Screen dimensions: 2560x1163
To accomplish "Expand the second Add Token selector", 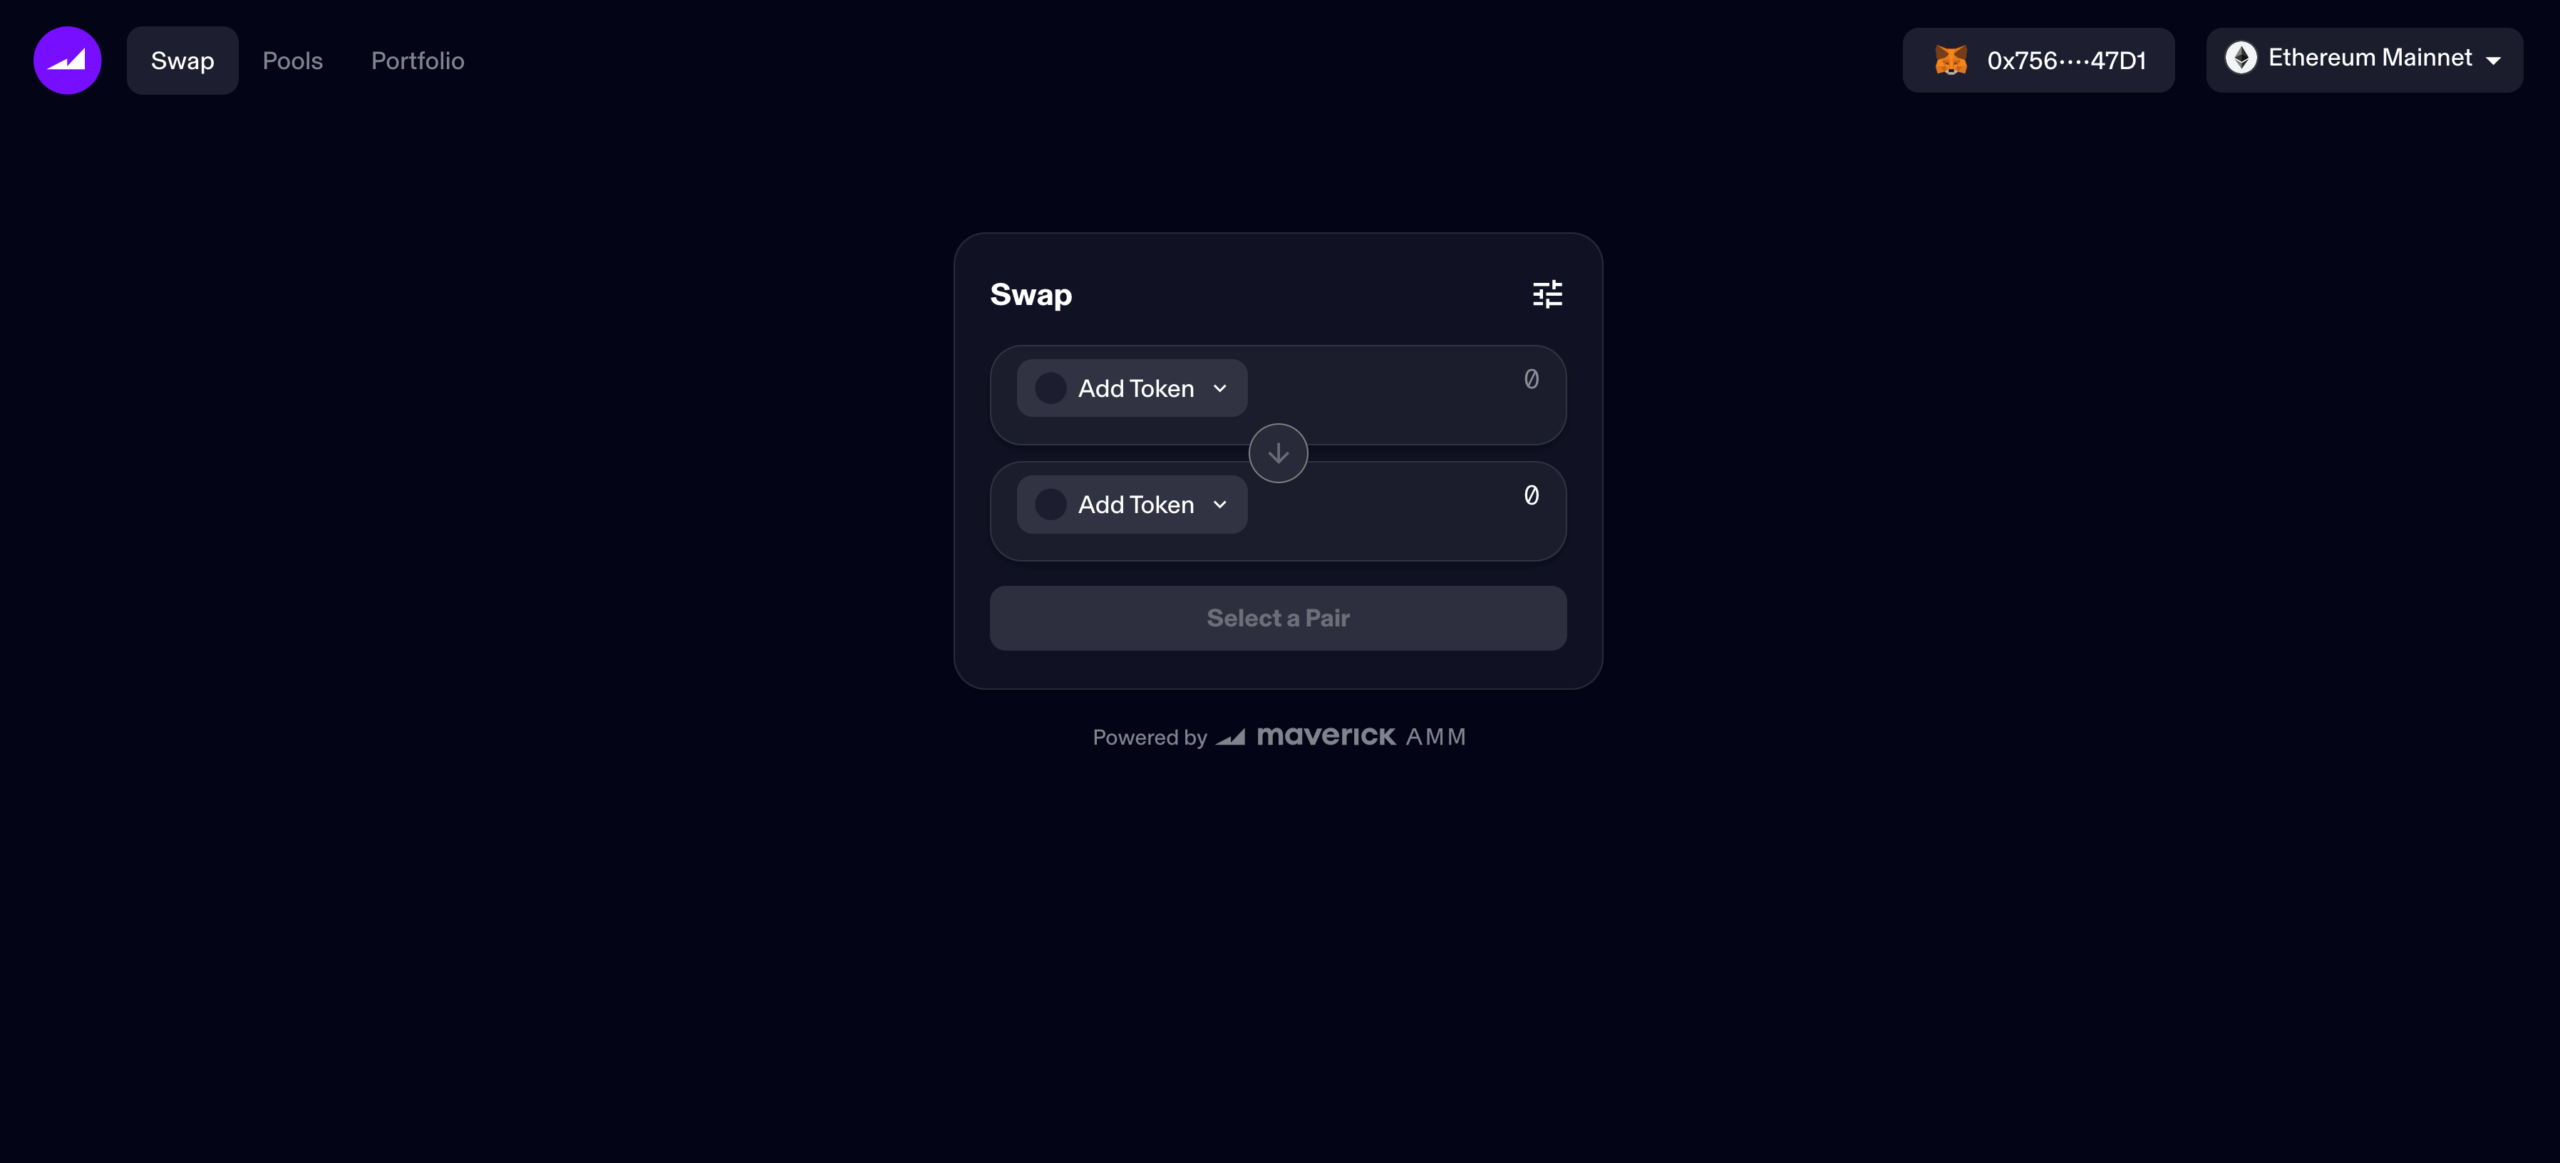I will 1131,503.
